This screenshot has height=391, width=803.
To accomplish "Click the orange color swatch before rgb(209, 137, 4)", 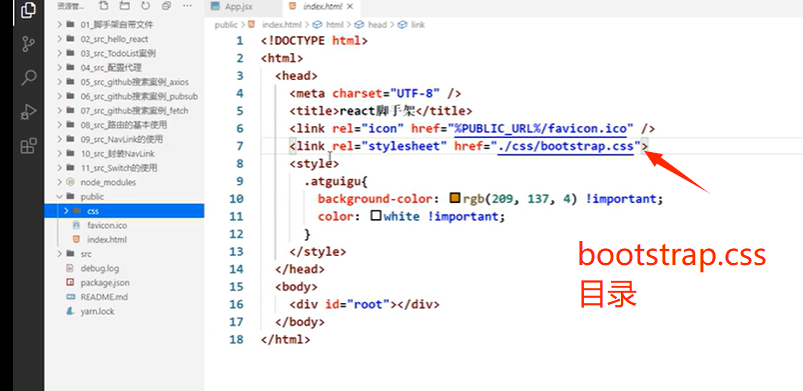I will coord(455,198).
